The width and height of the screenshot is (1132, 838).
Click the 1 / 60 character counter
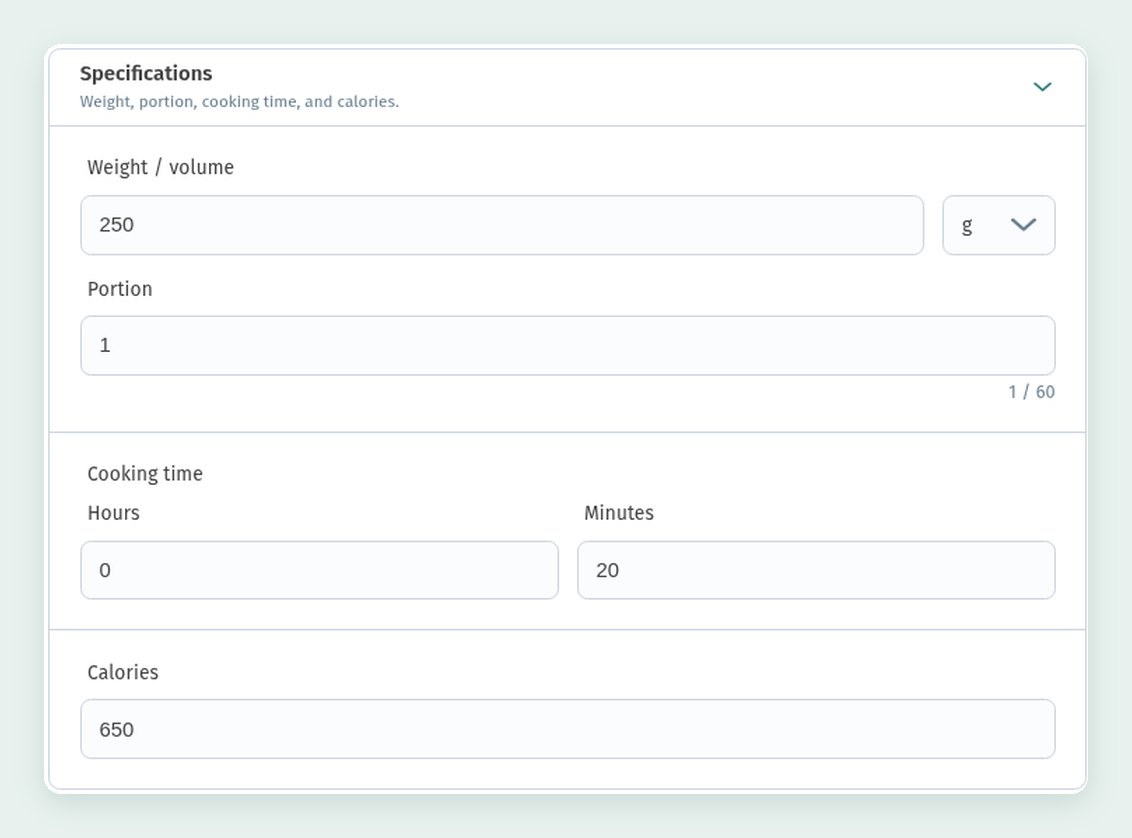click(1032, 392)
